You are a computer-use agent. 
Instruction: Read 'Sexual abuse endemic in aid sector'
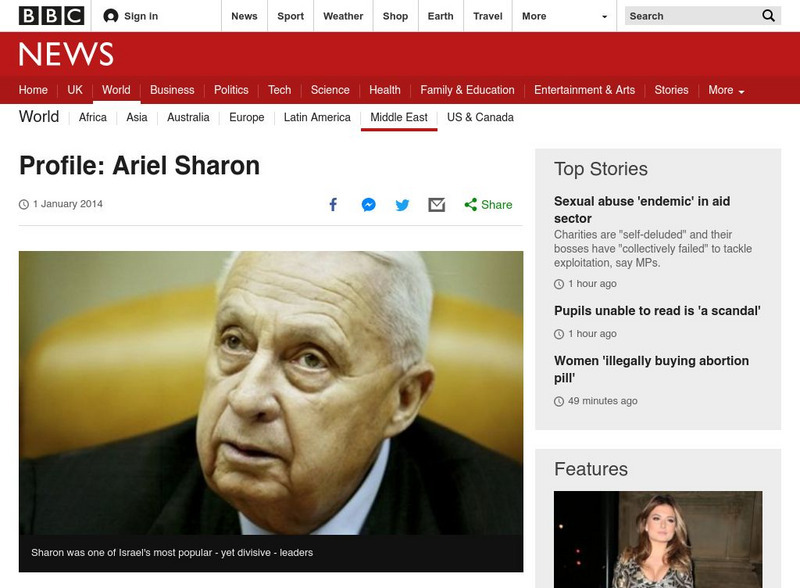[x=642, y=210]
